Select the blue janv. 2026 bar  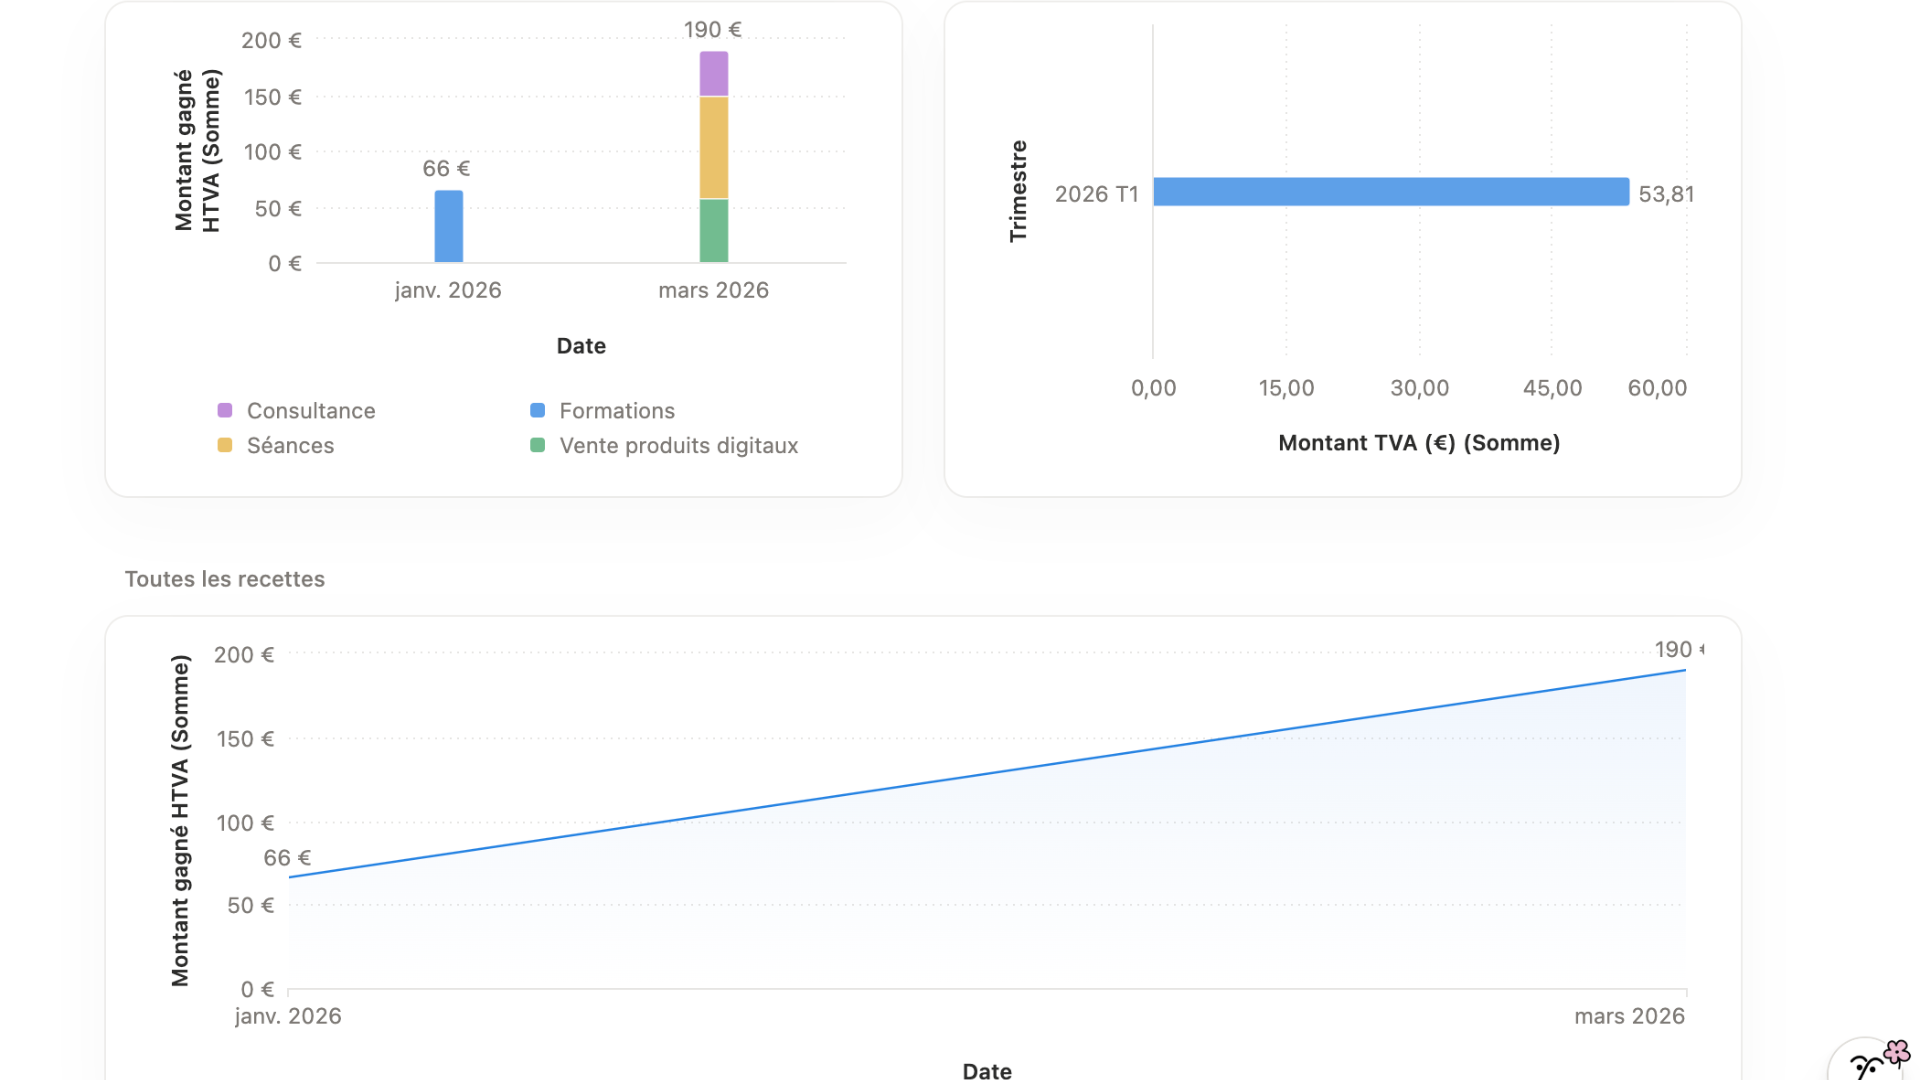pos(449,227)
